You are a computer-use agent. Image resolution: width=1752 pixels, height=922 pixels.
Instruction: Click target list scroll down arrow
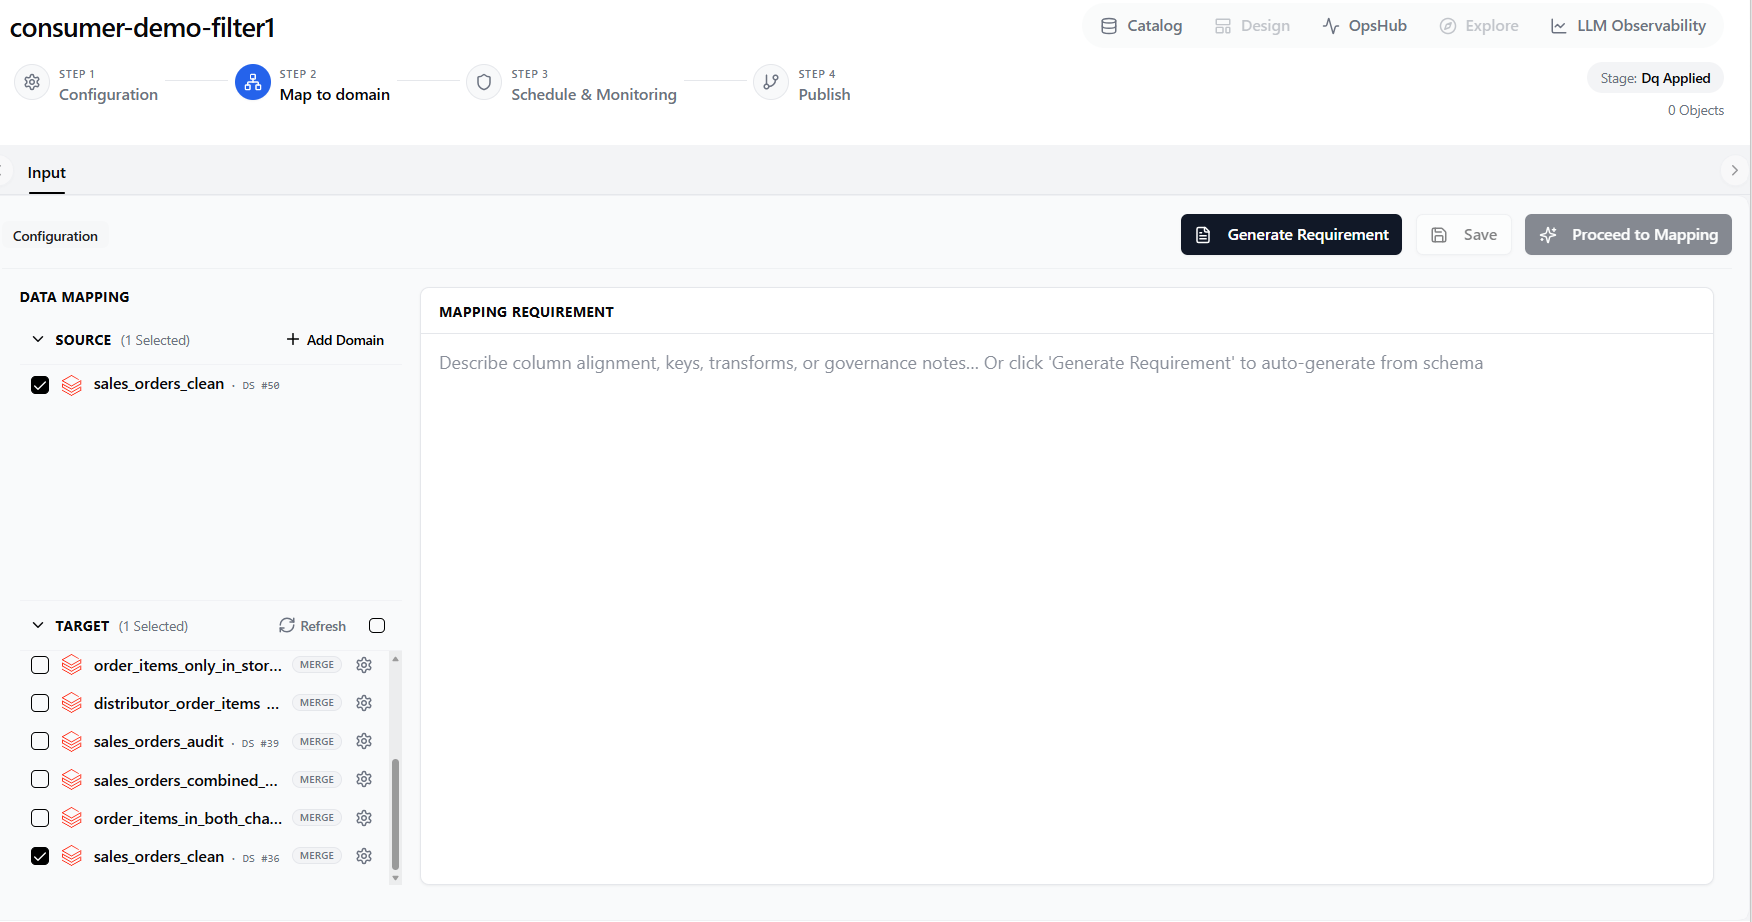[x=395, y=878]
